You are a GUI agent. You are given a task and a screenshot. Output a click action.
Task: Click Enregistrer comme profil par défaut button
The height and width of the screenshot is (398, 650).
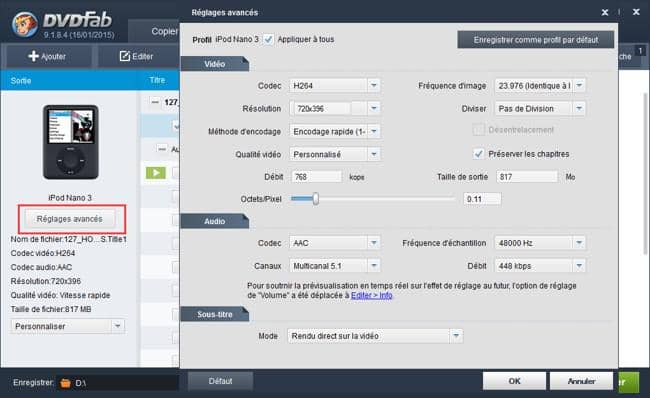click(x=536, y=40)
